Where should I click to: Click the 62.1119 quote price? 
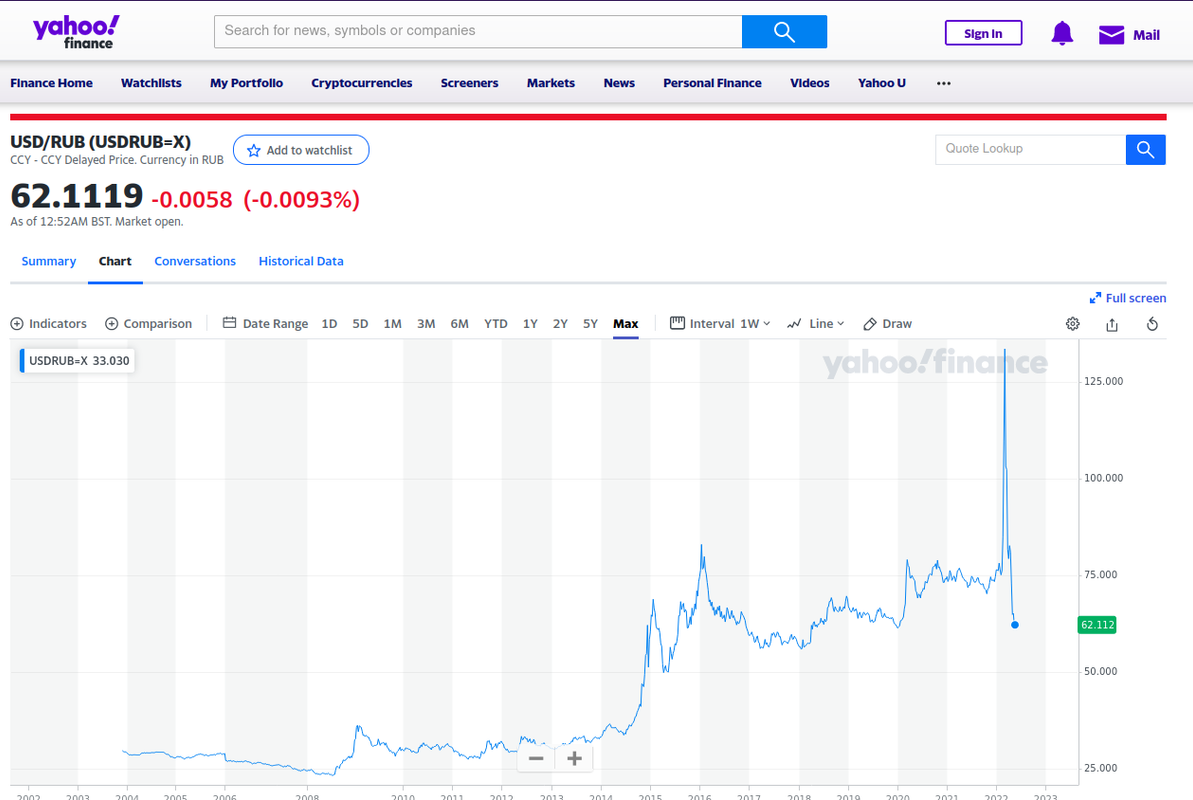tap(77, 196)
